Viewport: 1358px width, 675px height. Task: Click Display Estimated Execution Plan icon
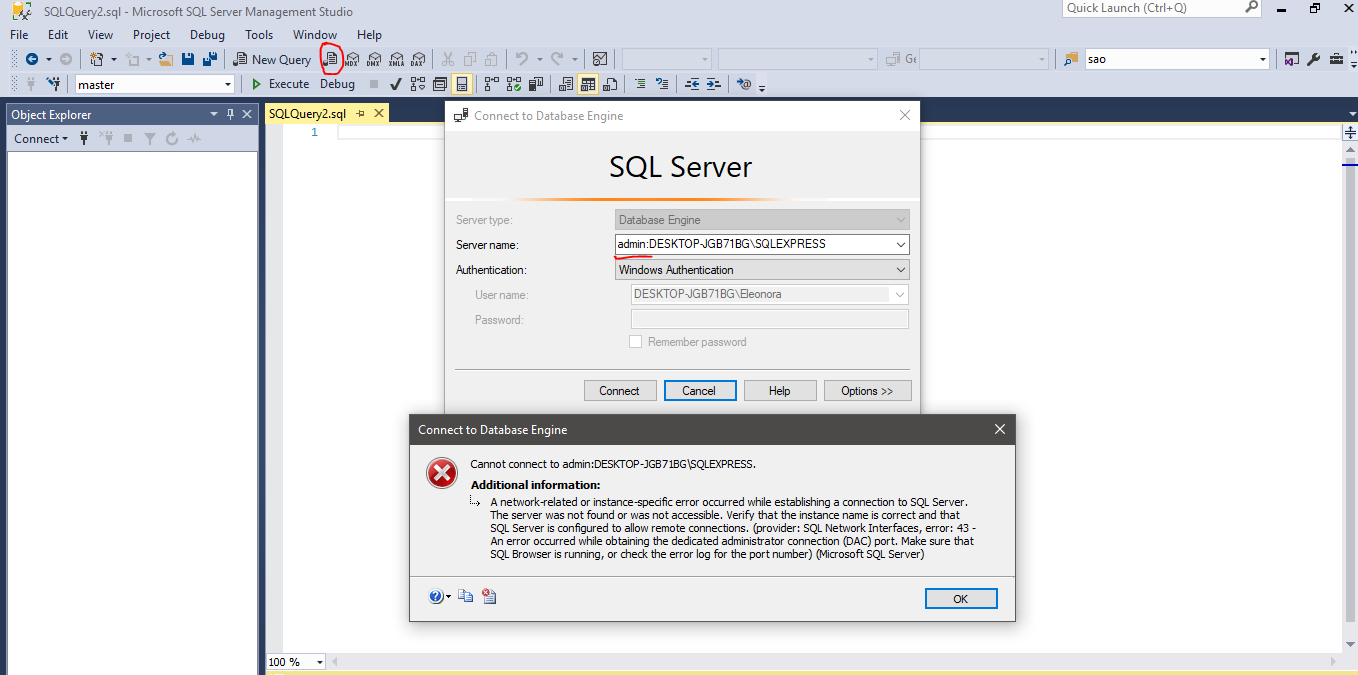[x=417, y=84]
